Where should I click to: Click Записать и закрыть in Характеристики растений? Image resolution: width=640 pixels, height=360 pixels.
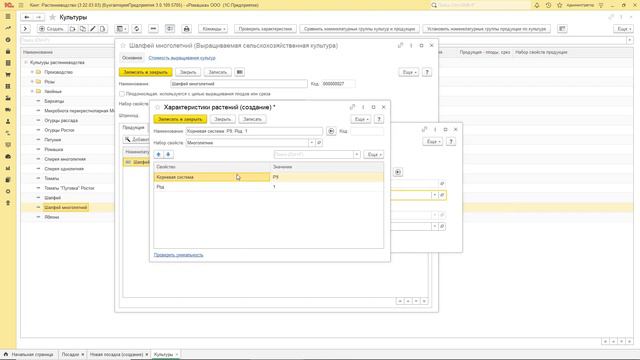point(180,119)
